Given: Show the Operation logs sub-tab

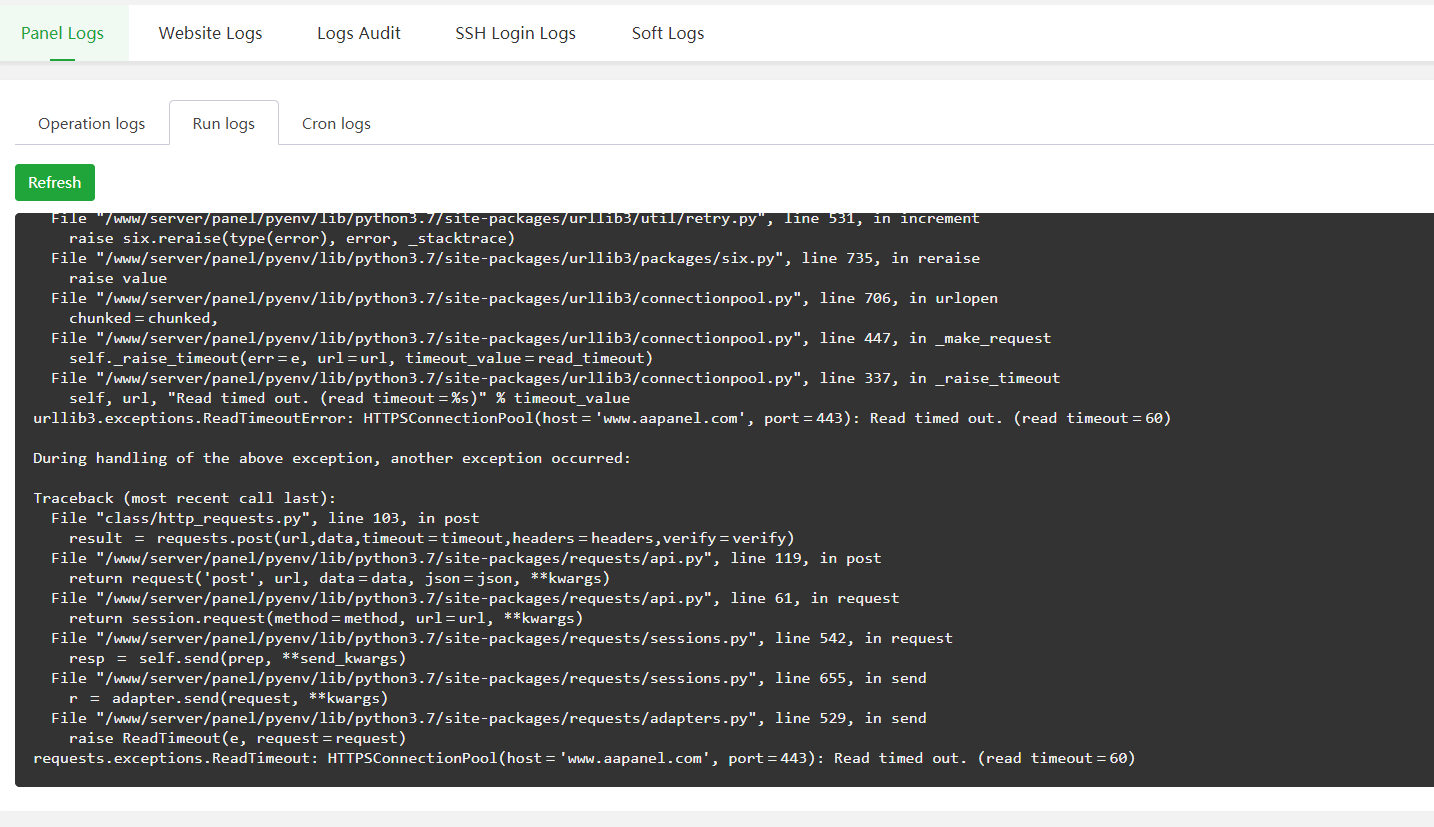Looking at the screenshot, I should (91, 124).
